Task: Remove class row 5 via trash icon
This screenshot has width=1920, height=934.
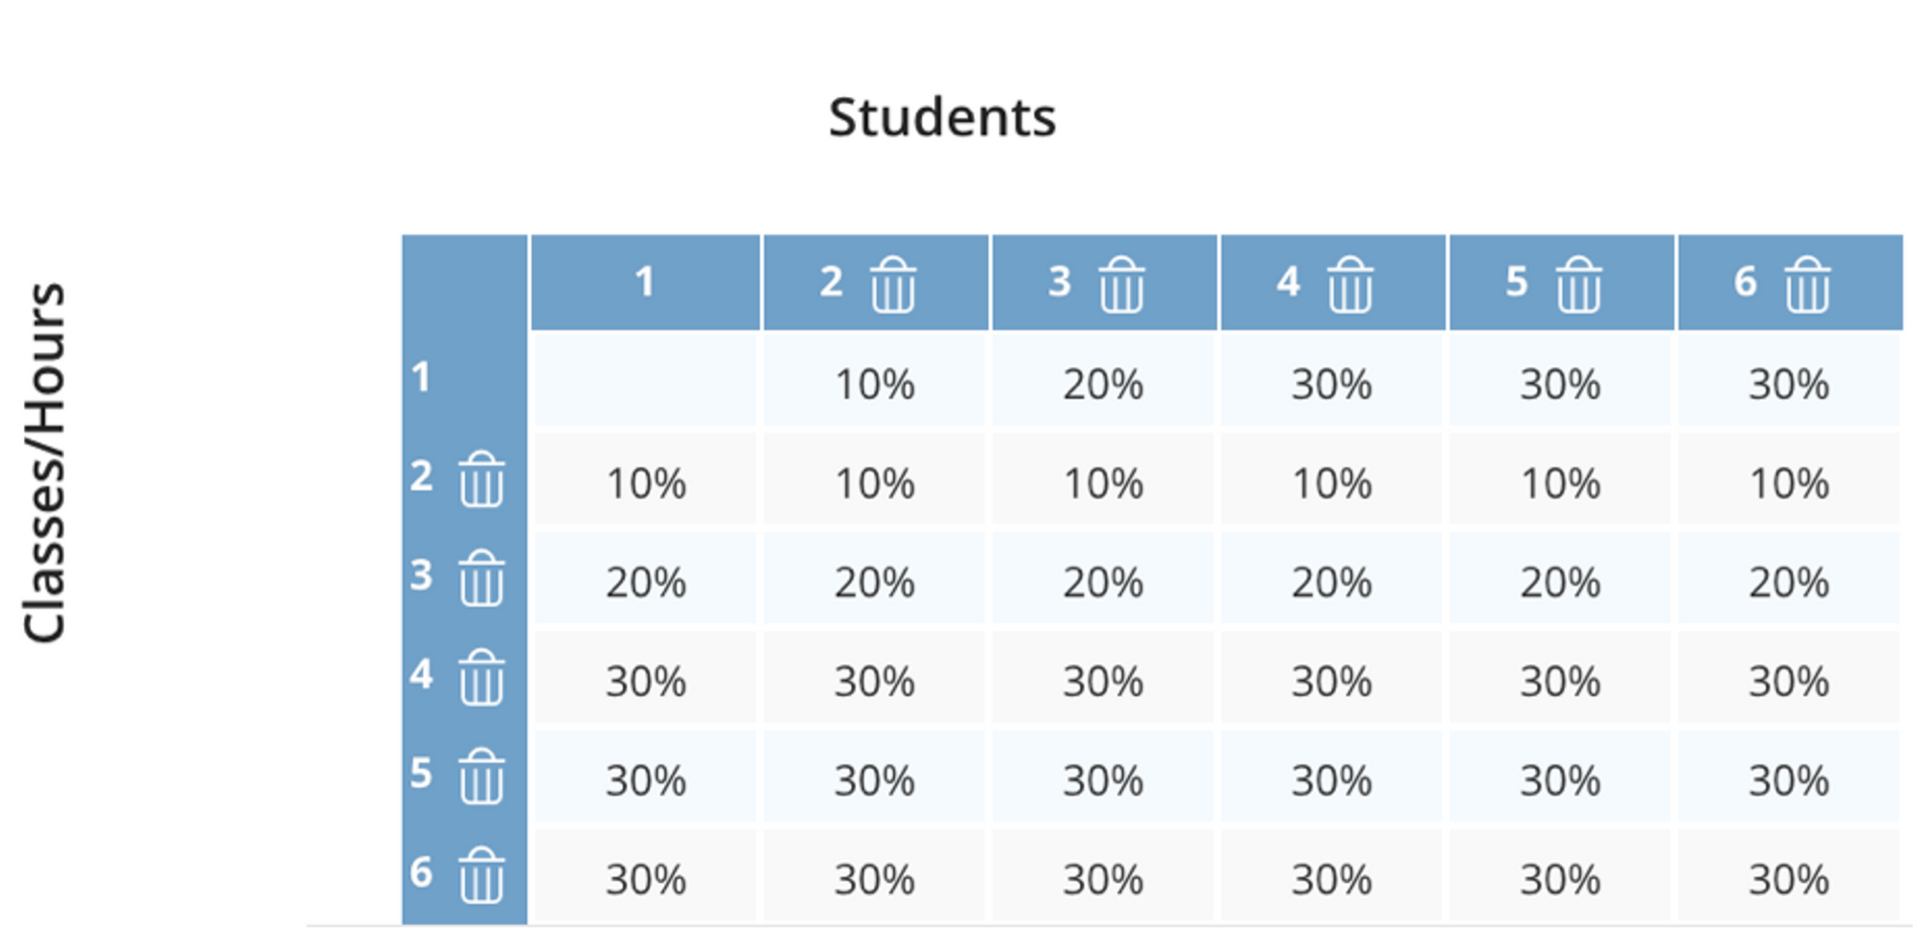Action: 481,776
